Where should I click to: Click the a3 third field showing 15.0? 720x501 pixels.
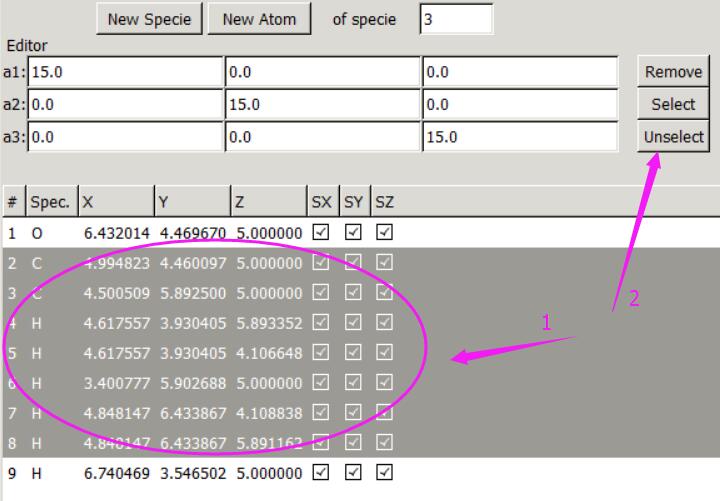(x=520, y=137)
